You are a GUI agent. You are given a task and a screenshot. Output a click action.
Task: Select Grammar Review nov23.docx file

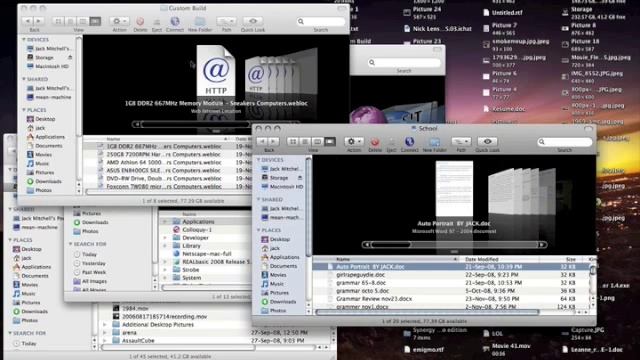tap(452, 299)
